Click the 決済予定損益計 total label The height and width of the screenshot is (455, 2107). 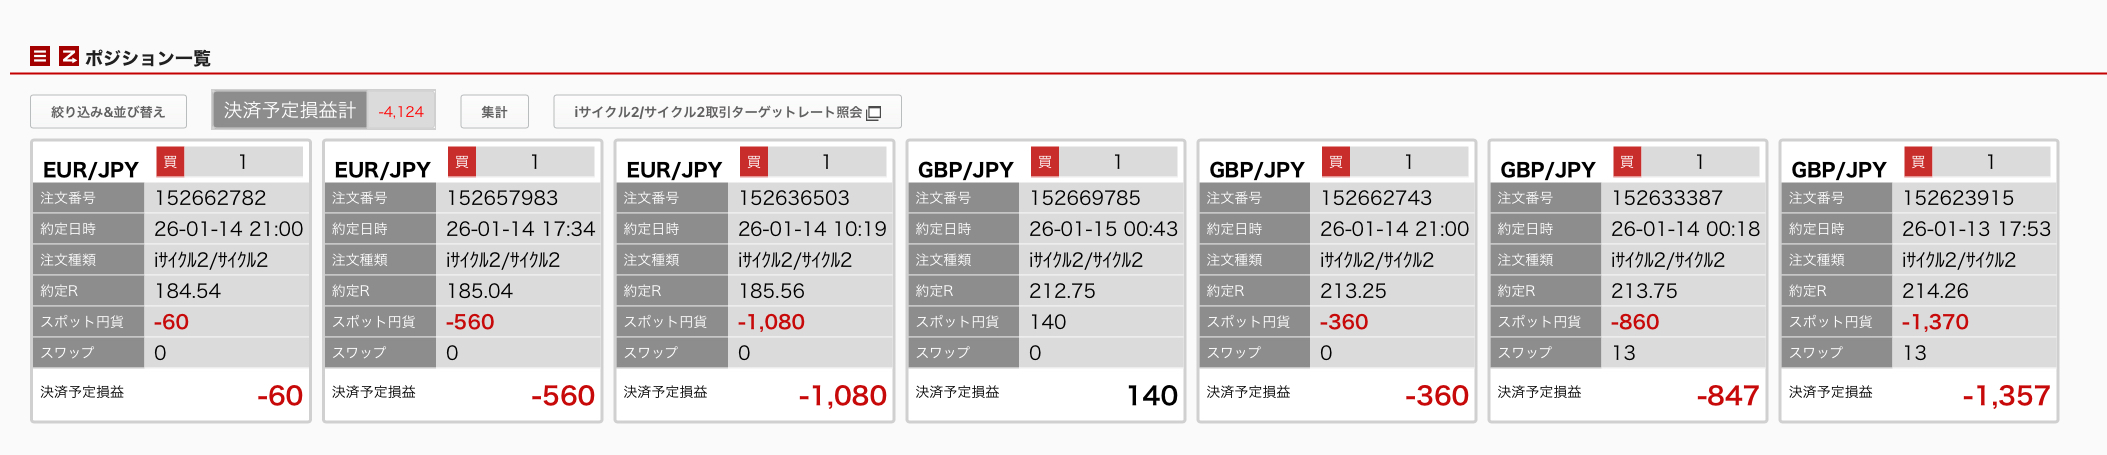pos(290,110)
